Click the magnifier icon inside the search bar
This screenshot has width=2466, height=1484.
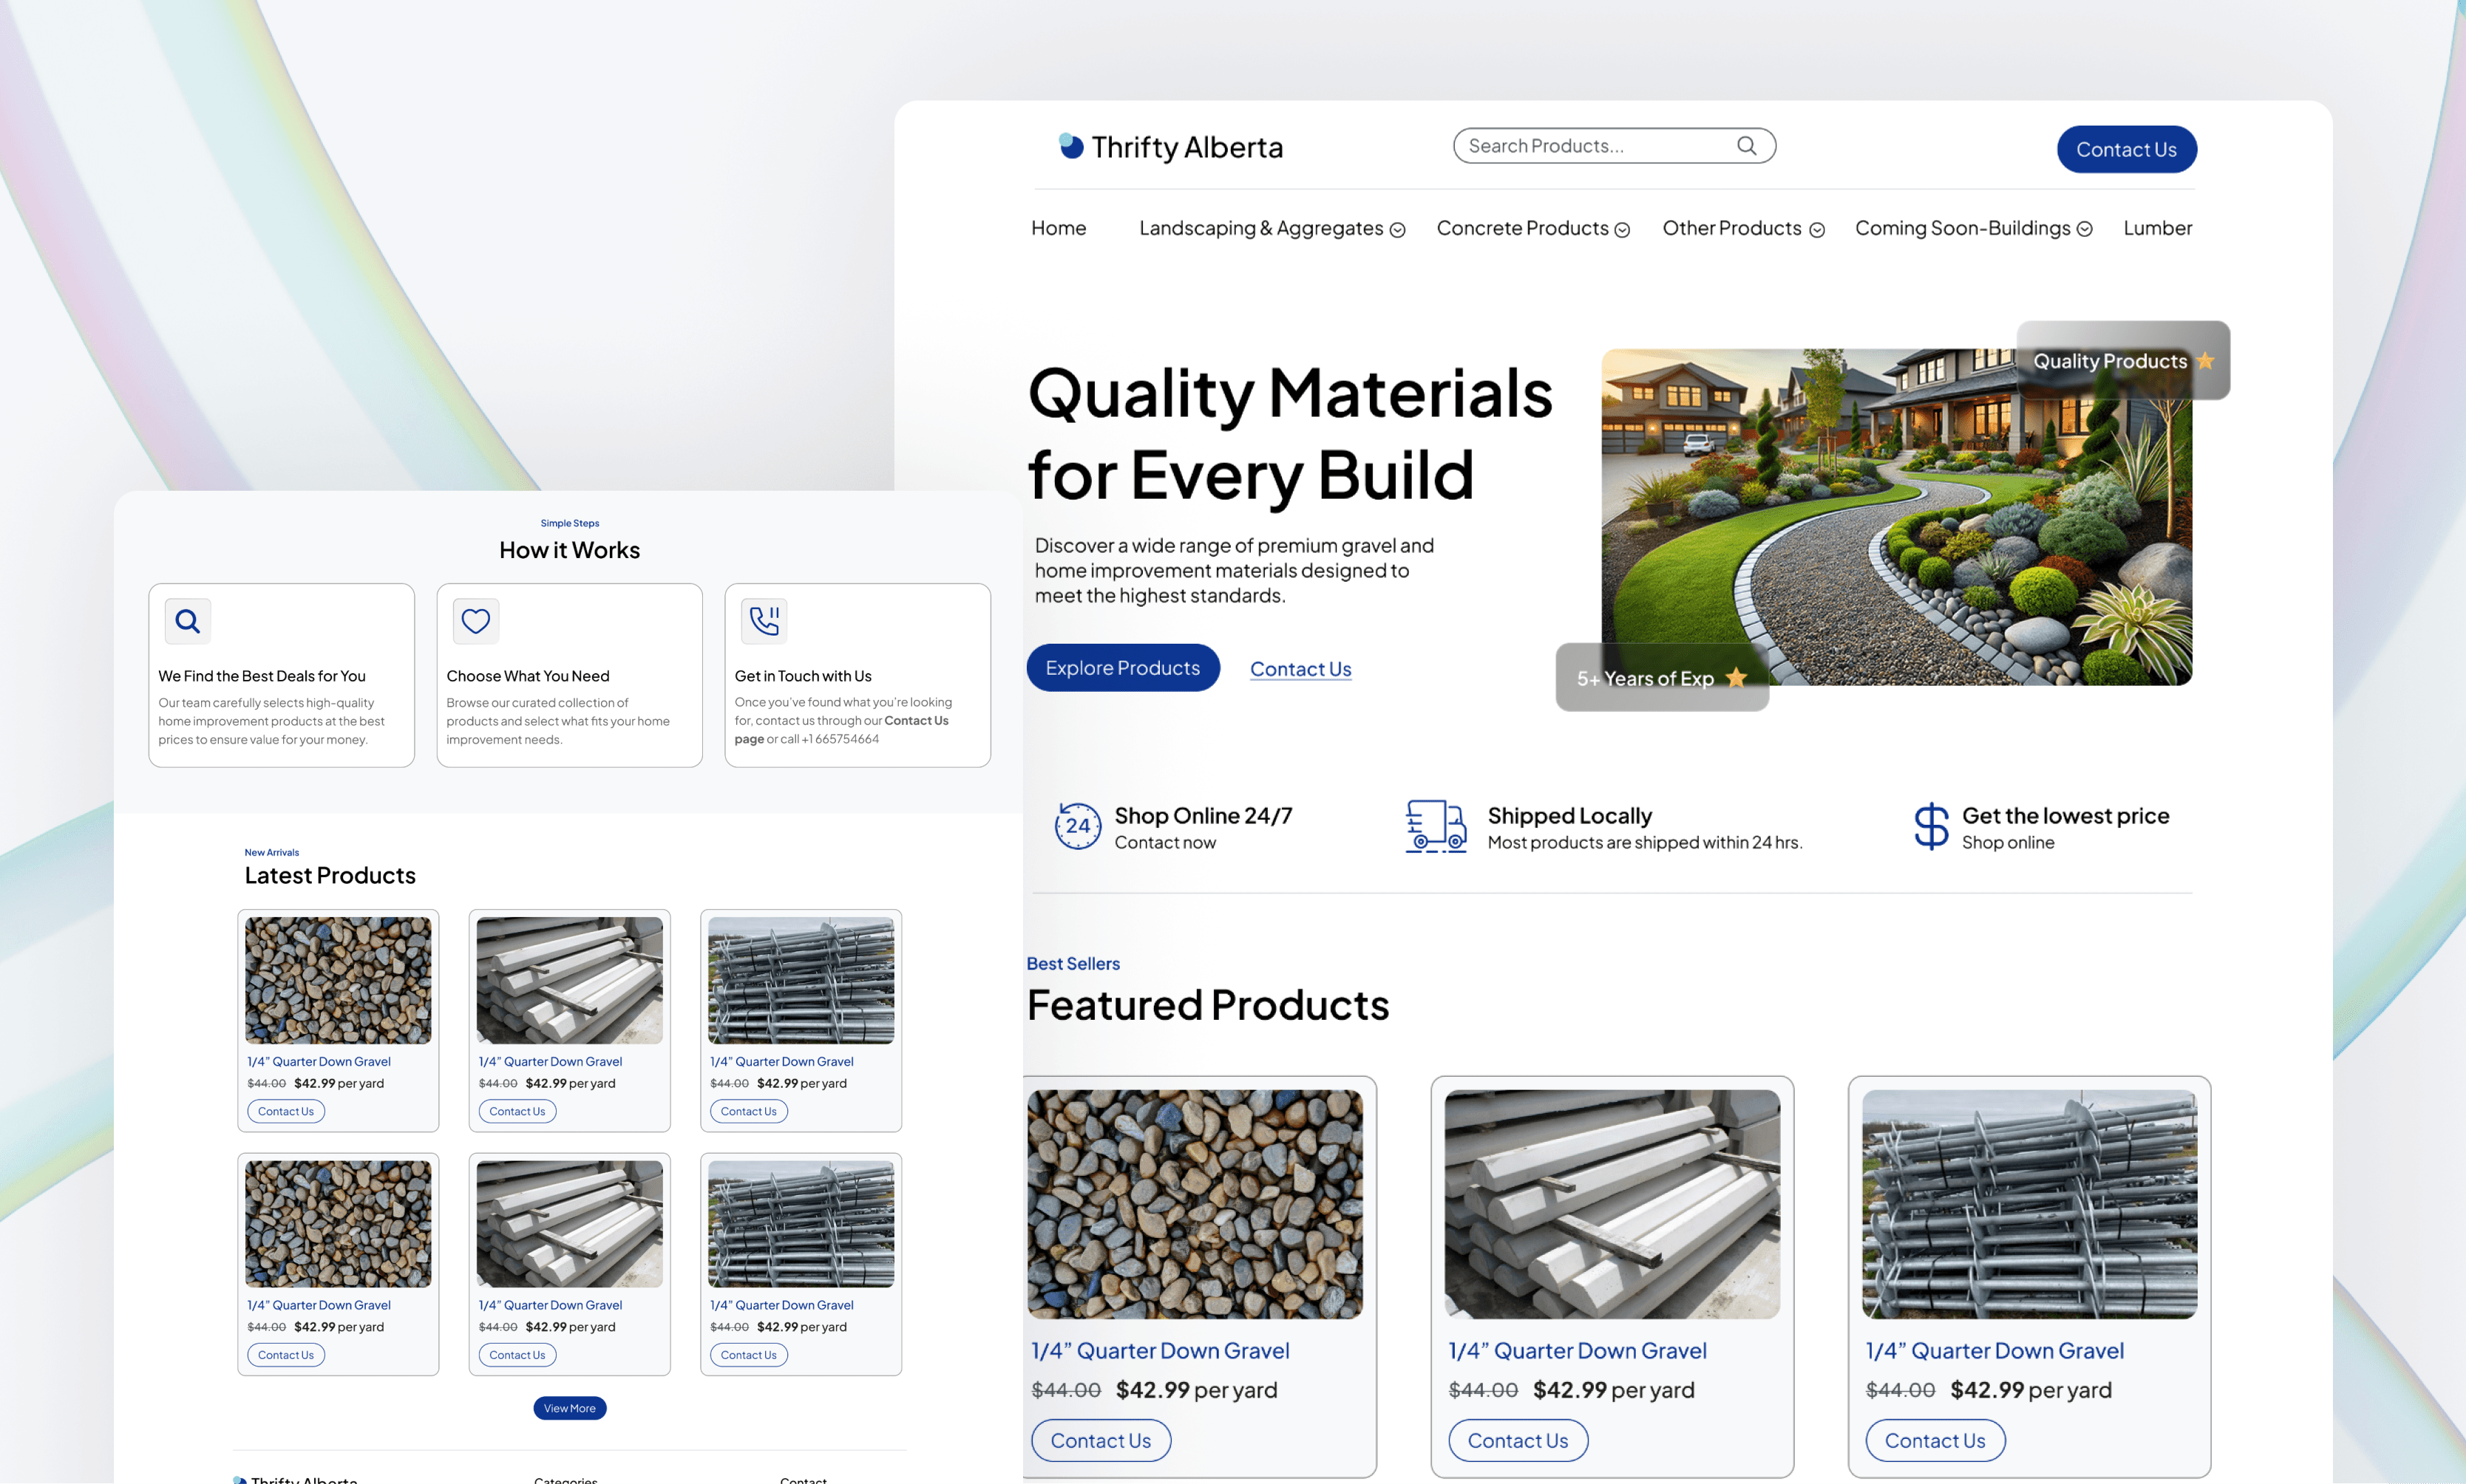point(1746,146)
